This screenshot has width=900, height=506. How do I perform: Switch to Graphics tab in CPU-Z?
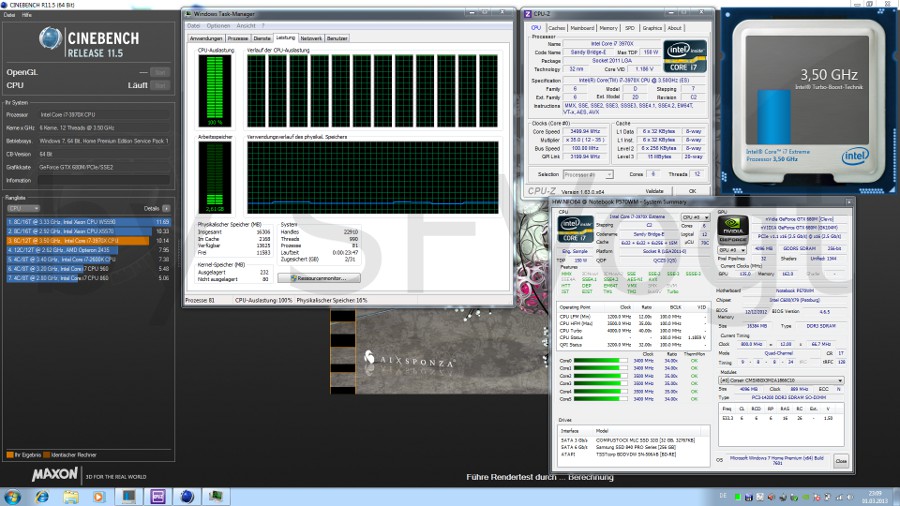tap(652, 28)
